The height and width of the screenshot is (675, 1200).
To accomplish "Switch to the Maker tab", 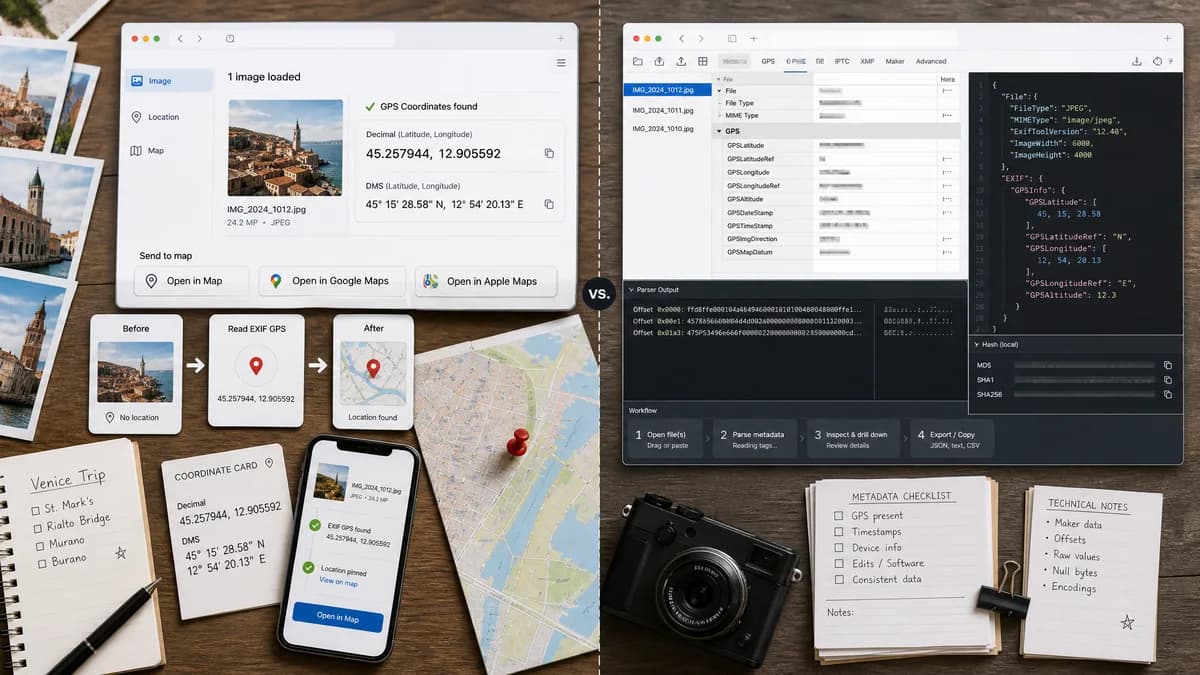I will pyautogui.click(x=895, y=61).
